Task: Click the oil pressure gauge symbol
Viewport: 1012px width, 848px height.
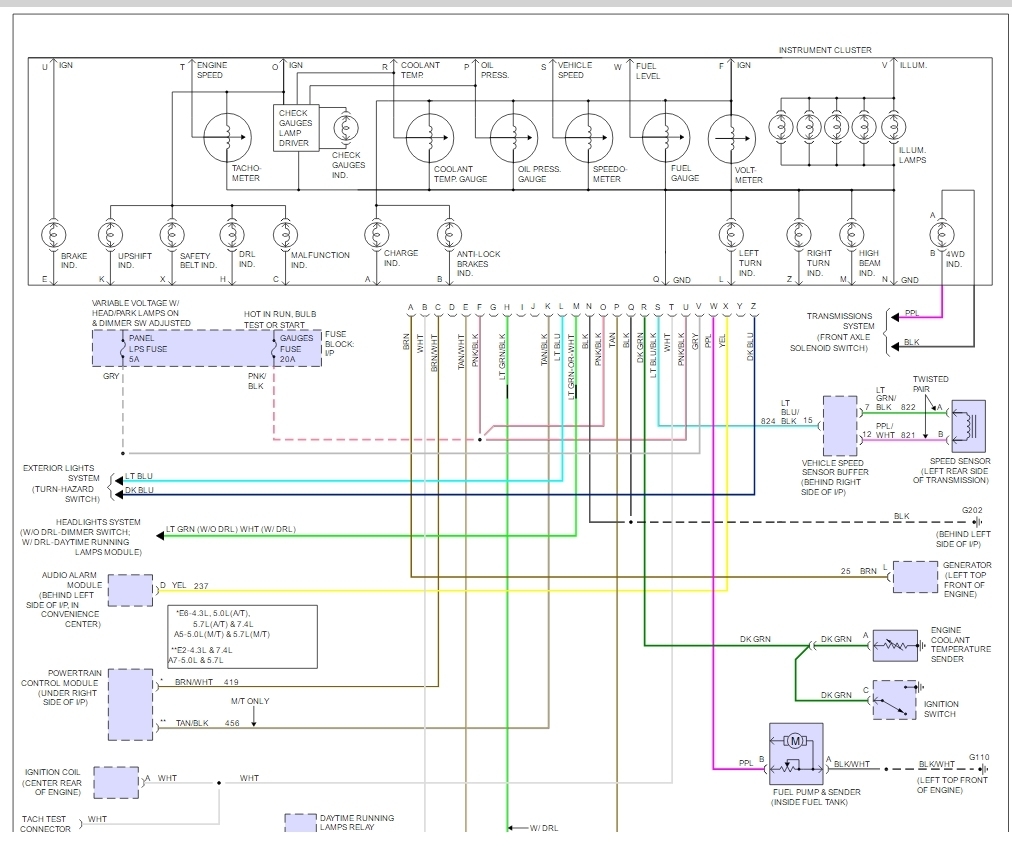Action: pos(514,138)
